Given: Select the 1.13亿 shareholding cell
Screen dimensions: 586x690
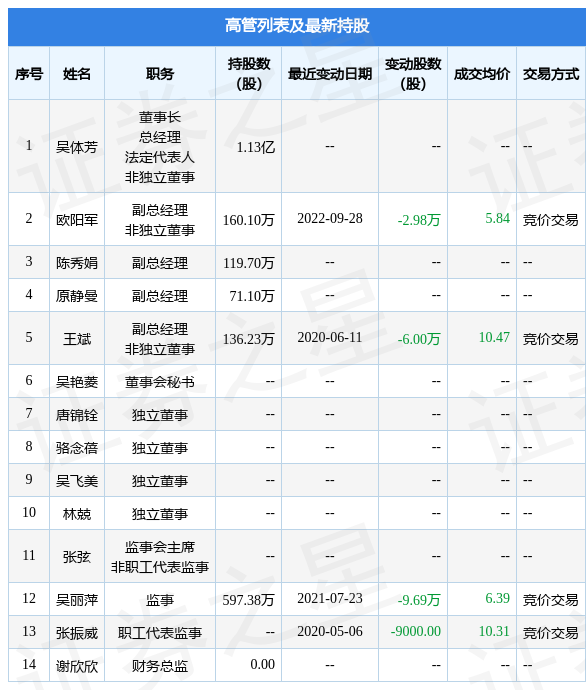Looking at the screenshot, I should (256, 147).
